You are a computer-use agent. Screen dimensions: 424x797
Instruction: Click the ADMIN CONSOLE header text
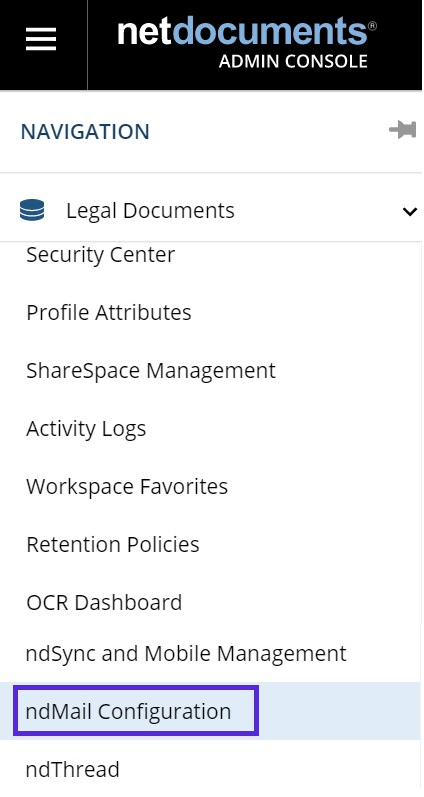point(293,62)
